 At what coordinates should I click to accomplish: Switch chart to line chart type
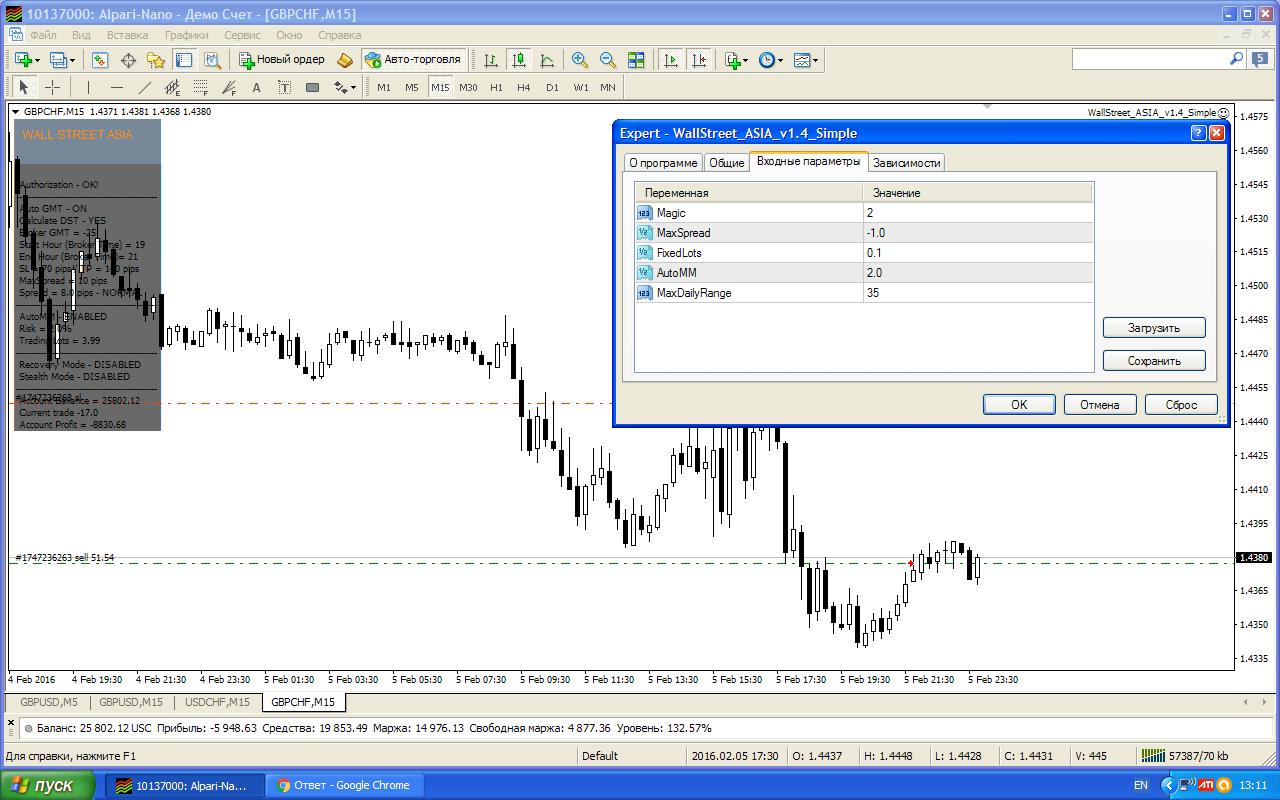[x=547, y=60]
